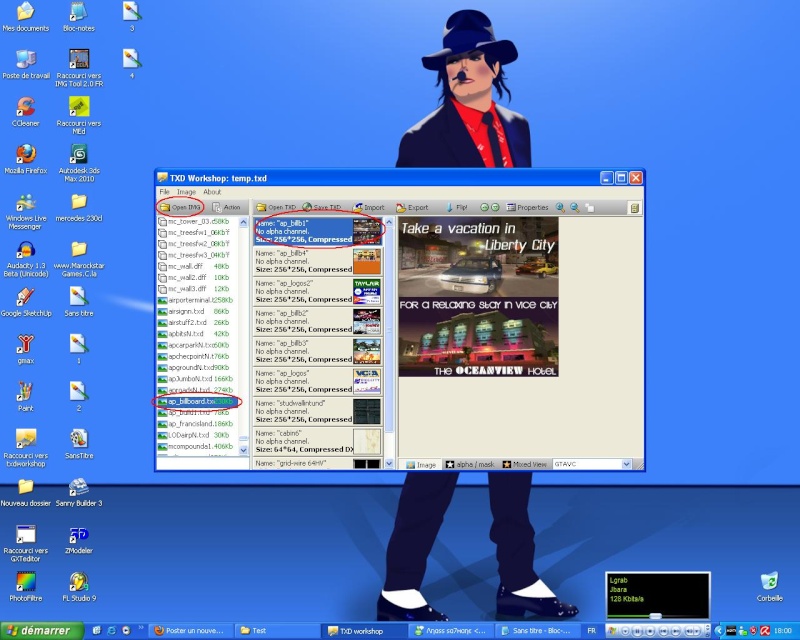
Task: Switch to the Image view tab
Action: pyautogui.click(x=421, y=464)
